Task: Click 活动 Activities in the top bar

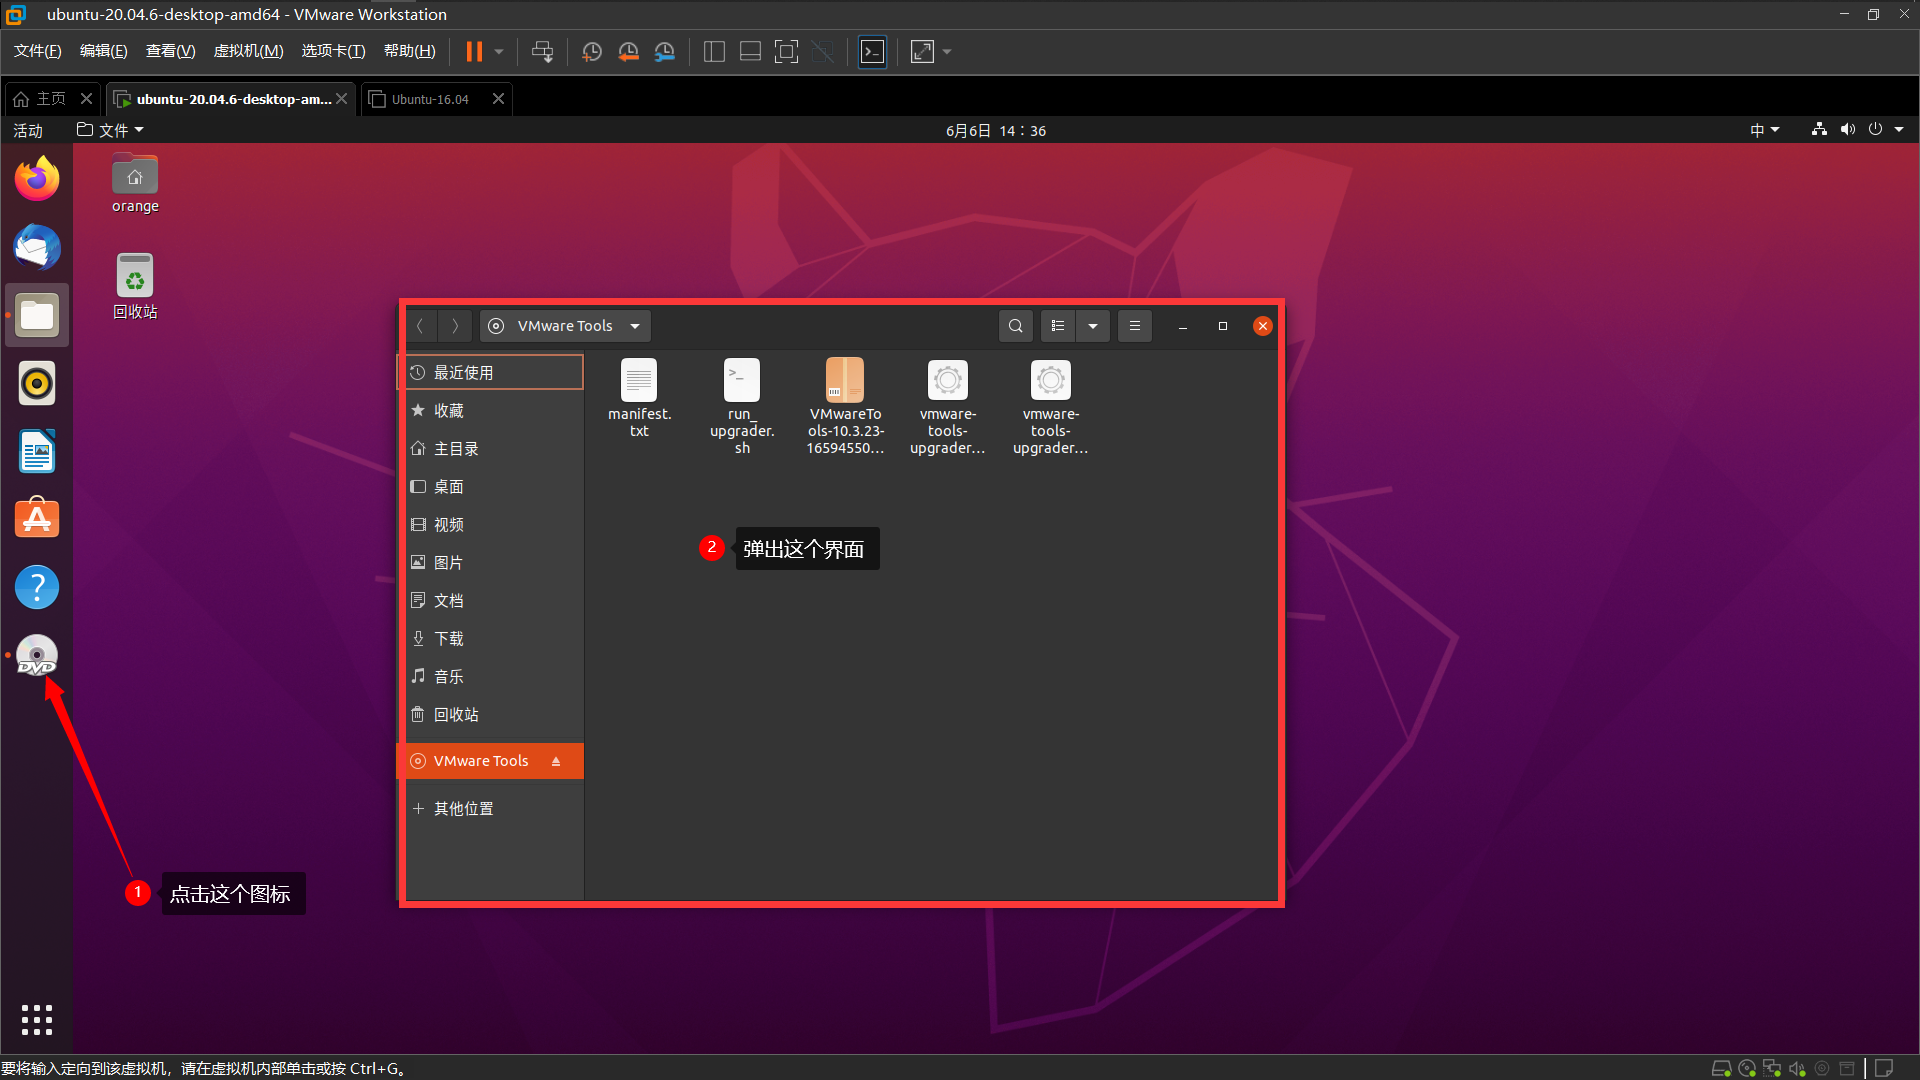Action: 27,130
